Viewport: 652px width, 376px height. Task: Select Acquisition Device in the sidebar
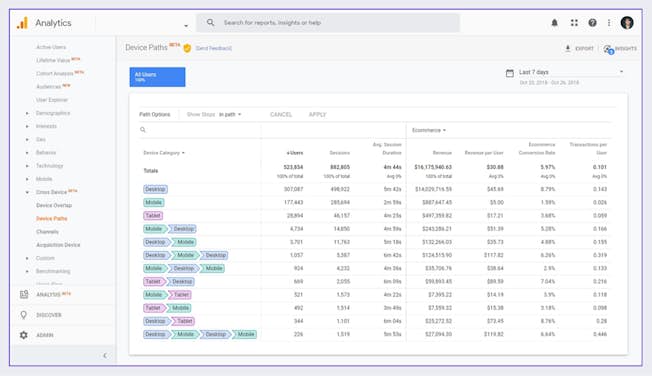point(58,245)
